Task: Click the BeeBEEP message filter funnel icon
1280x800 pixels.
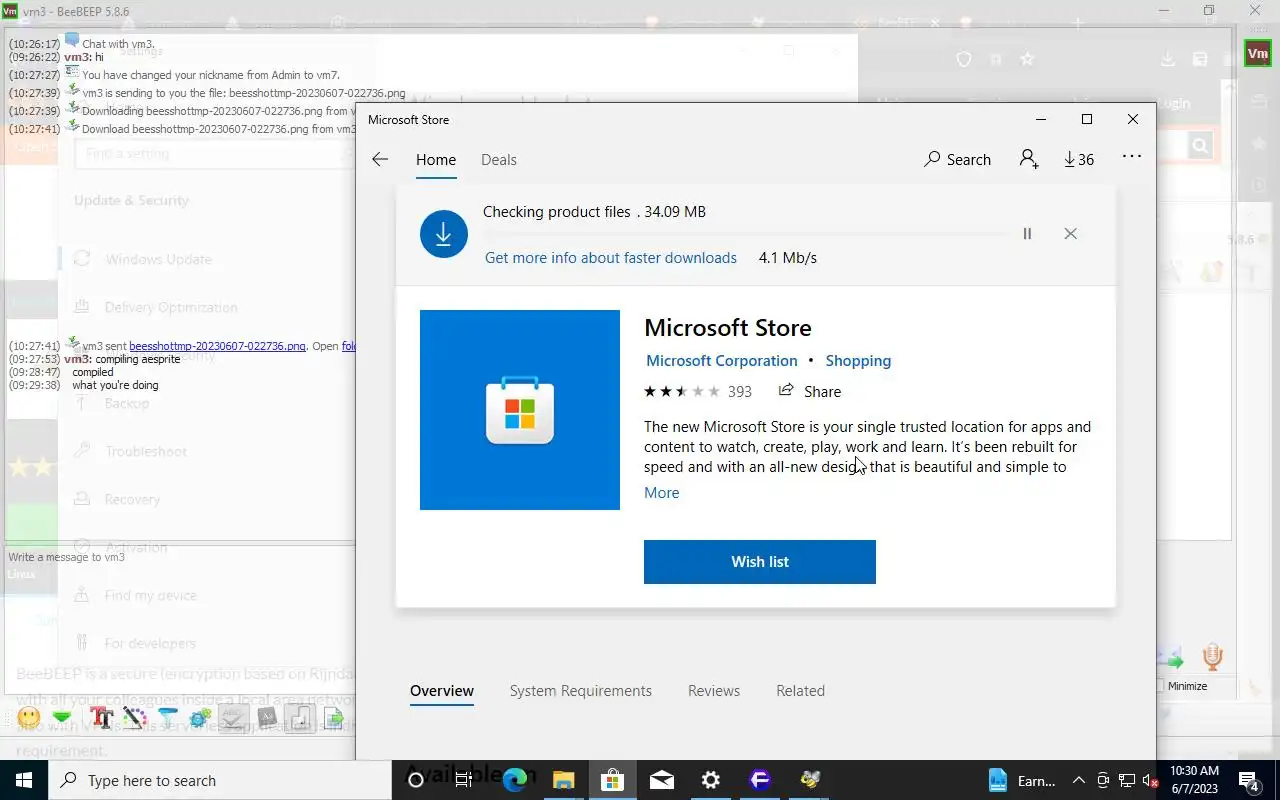Action: [167, 717]
